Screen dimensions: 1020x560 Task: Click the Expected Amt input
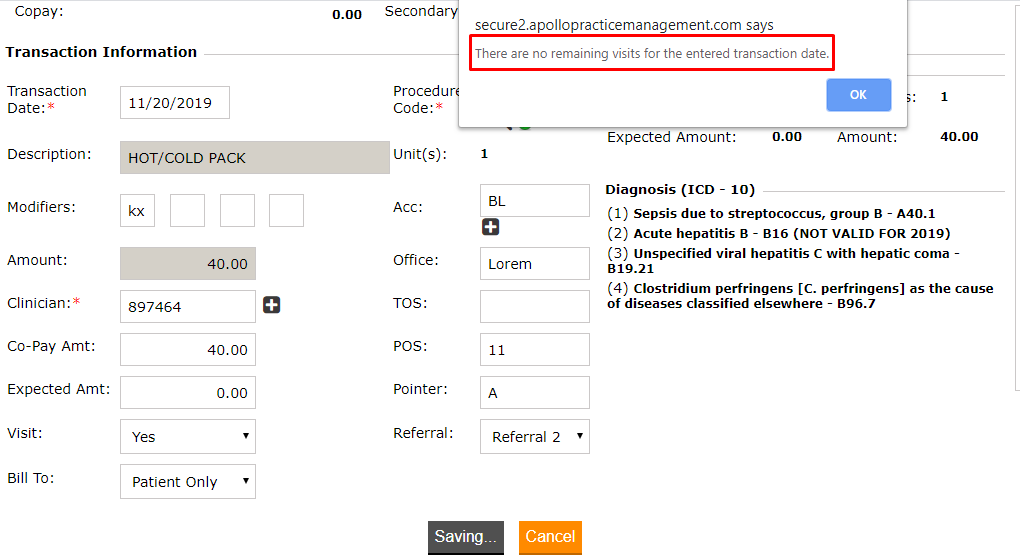coord(187,393)
